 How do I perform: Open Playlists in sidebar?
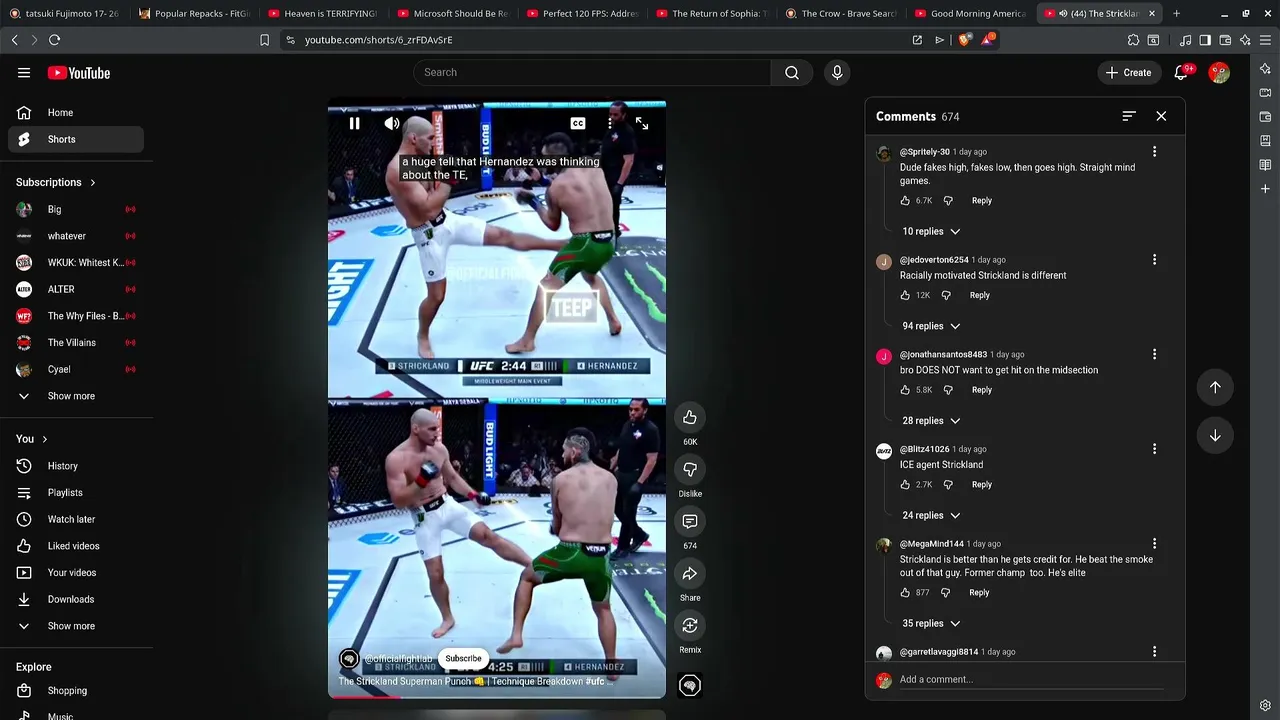[76, 493]
